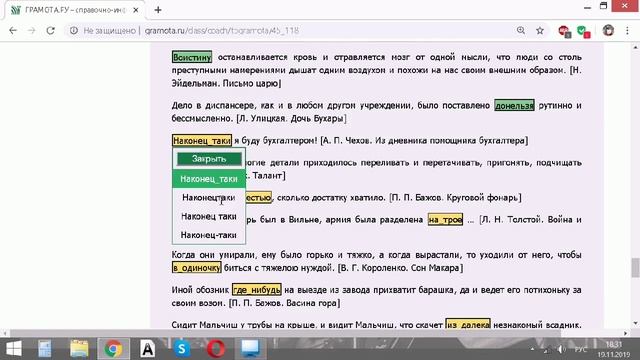Close the ГРАМОТА.РУ tab
The image size is (640, 360).
point(136,10)
